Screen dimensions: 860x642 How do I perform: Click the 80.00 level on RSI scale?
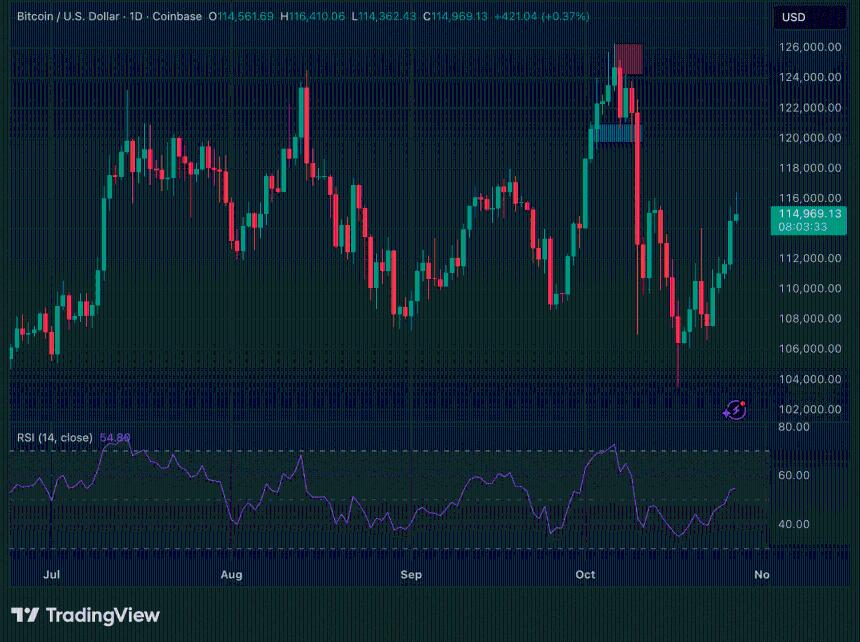794,427
